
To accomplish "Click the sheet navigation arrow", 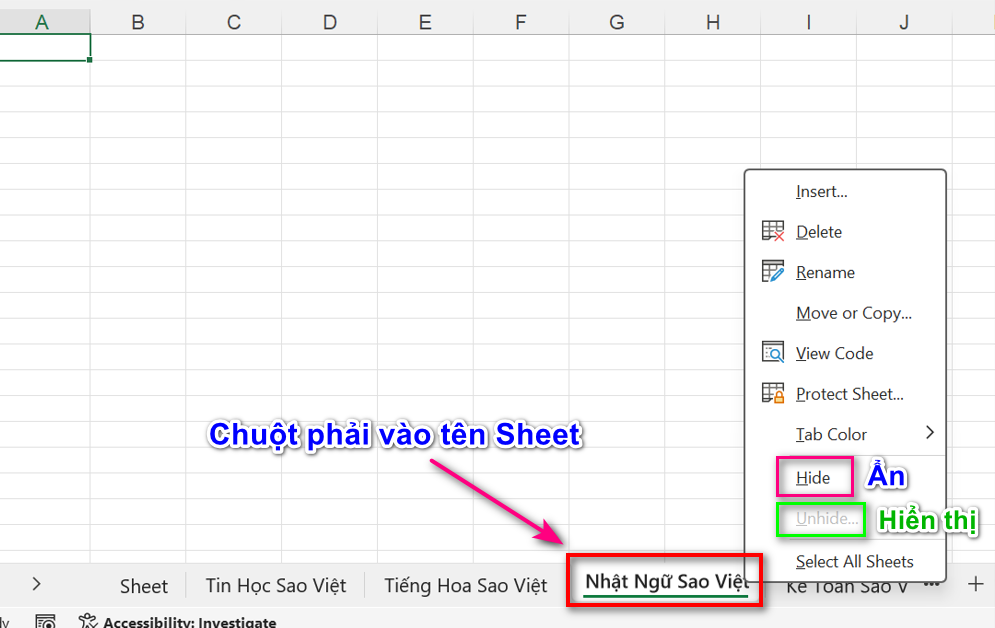I will pos(36,584).
